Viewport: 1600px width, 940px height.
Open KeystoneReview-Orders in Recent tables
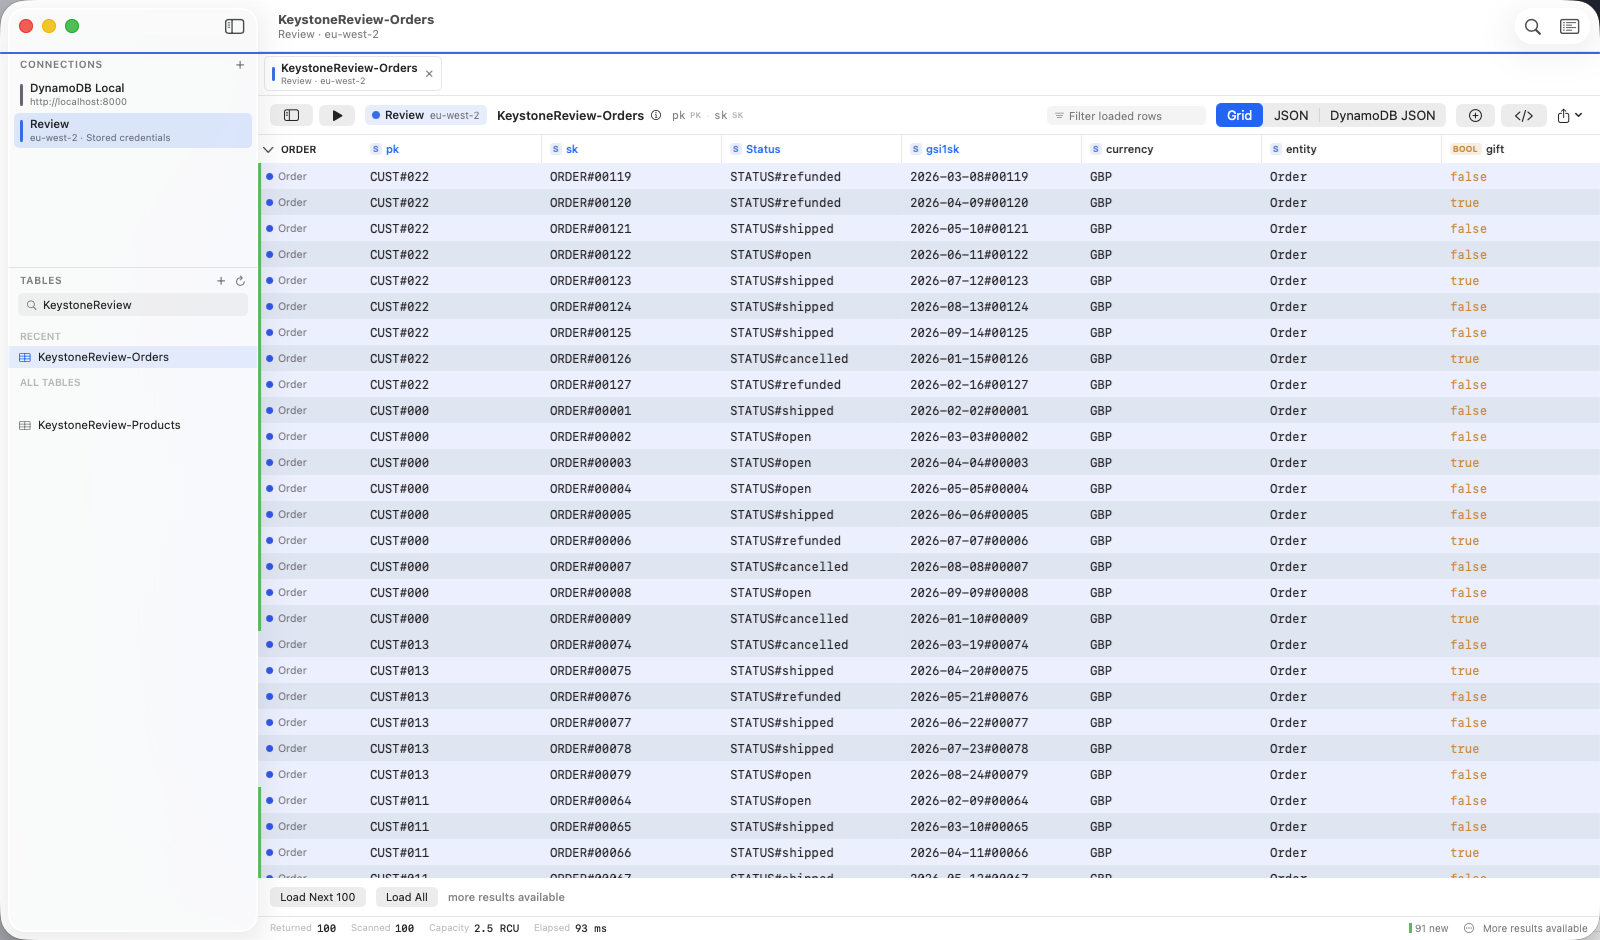(x=133, y=357)
